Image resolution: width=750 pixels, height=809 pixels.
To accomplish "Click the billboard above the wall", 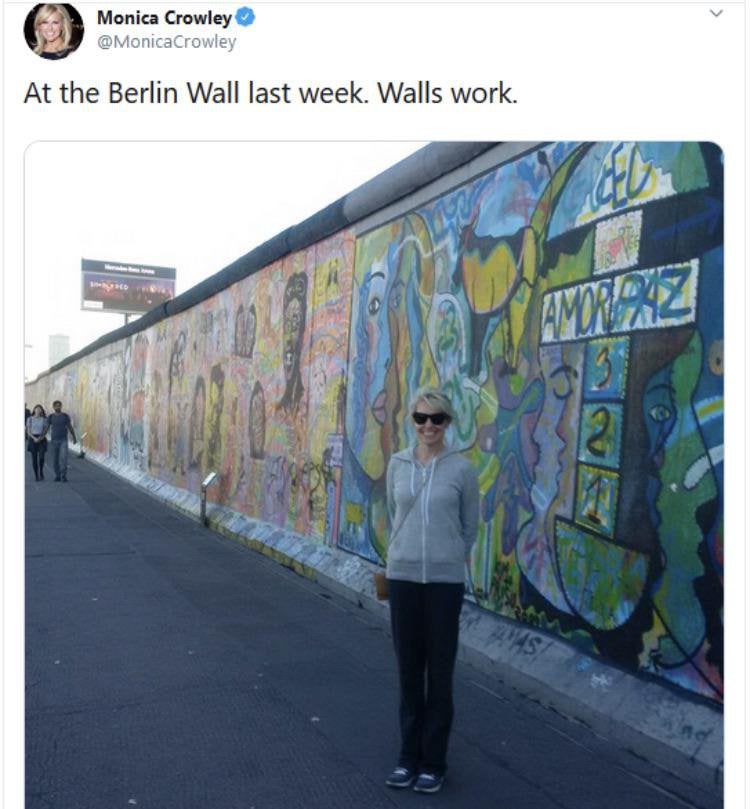I will [x=128, y=286].
